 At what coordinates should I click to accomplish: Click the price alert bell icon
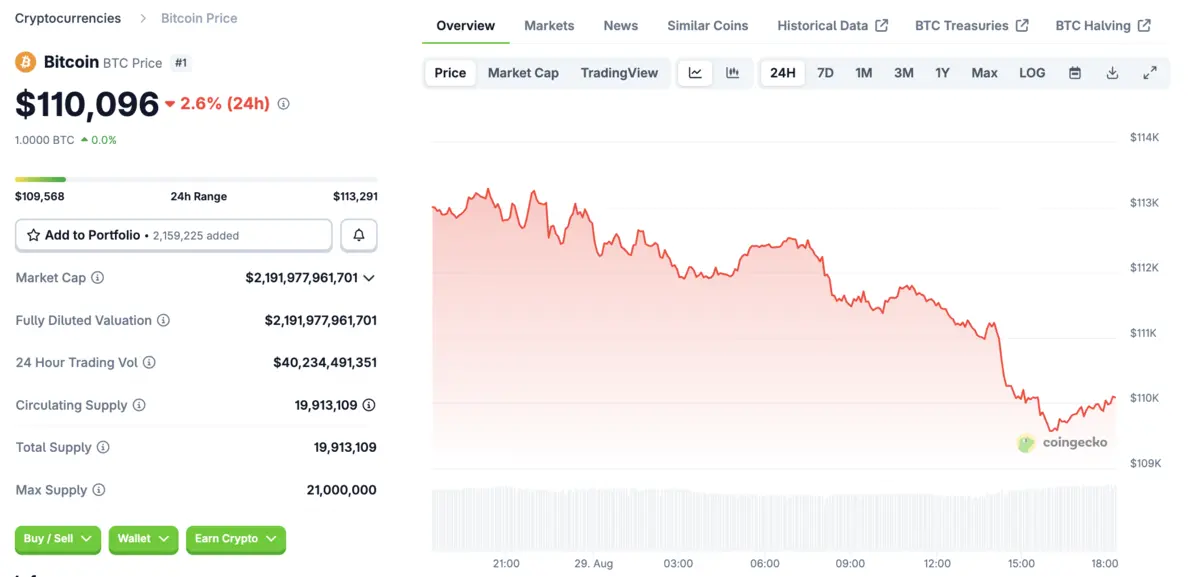(x=359, y=235)
